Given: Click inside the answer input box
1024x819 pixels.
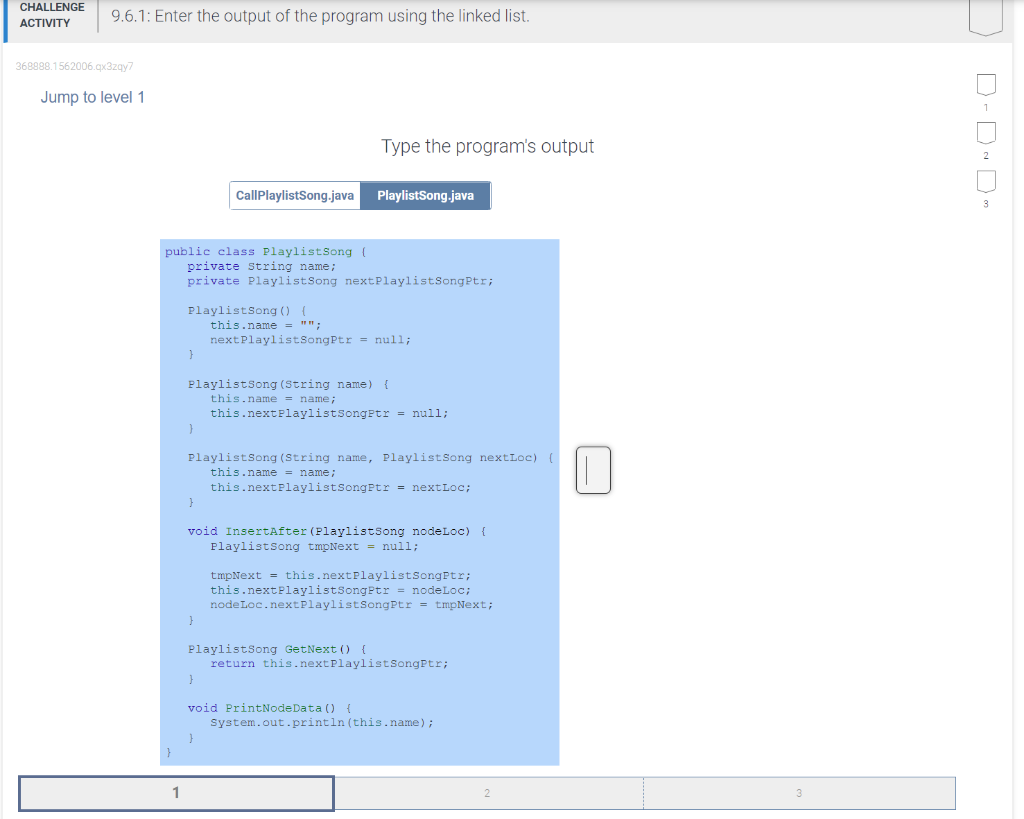Looking at the screenshot, I should click(x=593, y=470).
